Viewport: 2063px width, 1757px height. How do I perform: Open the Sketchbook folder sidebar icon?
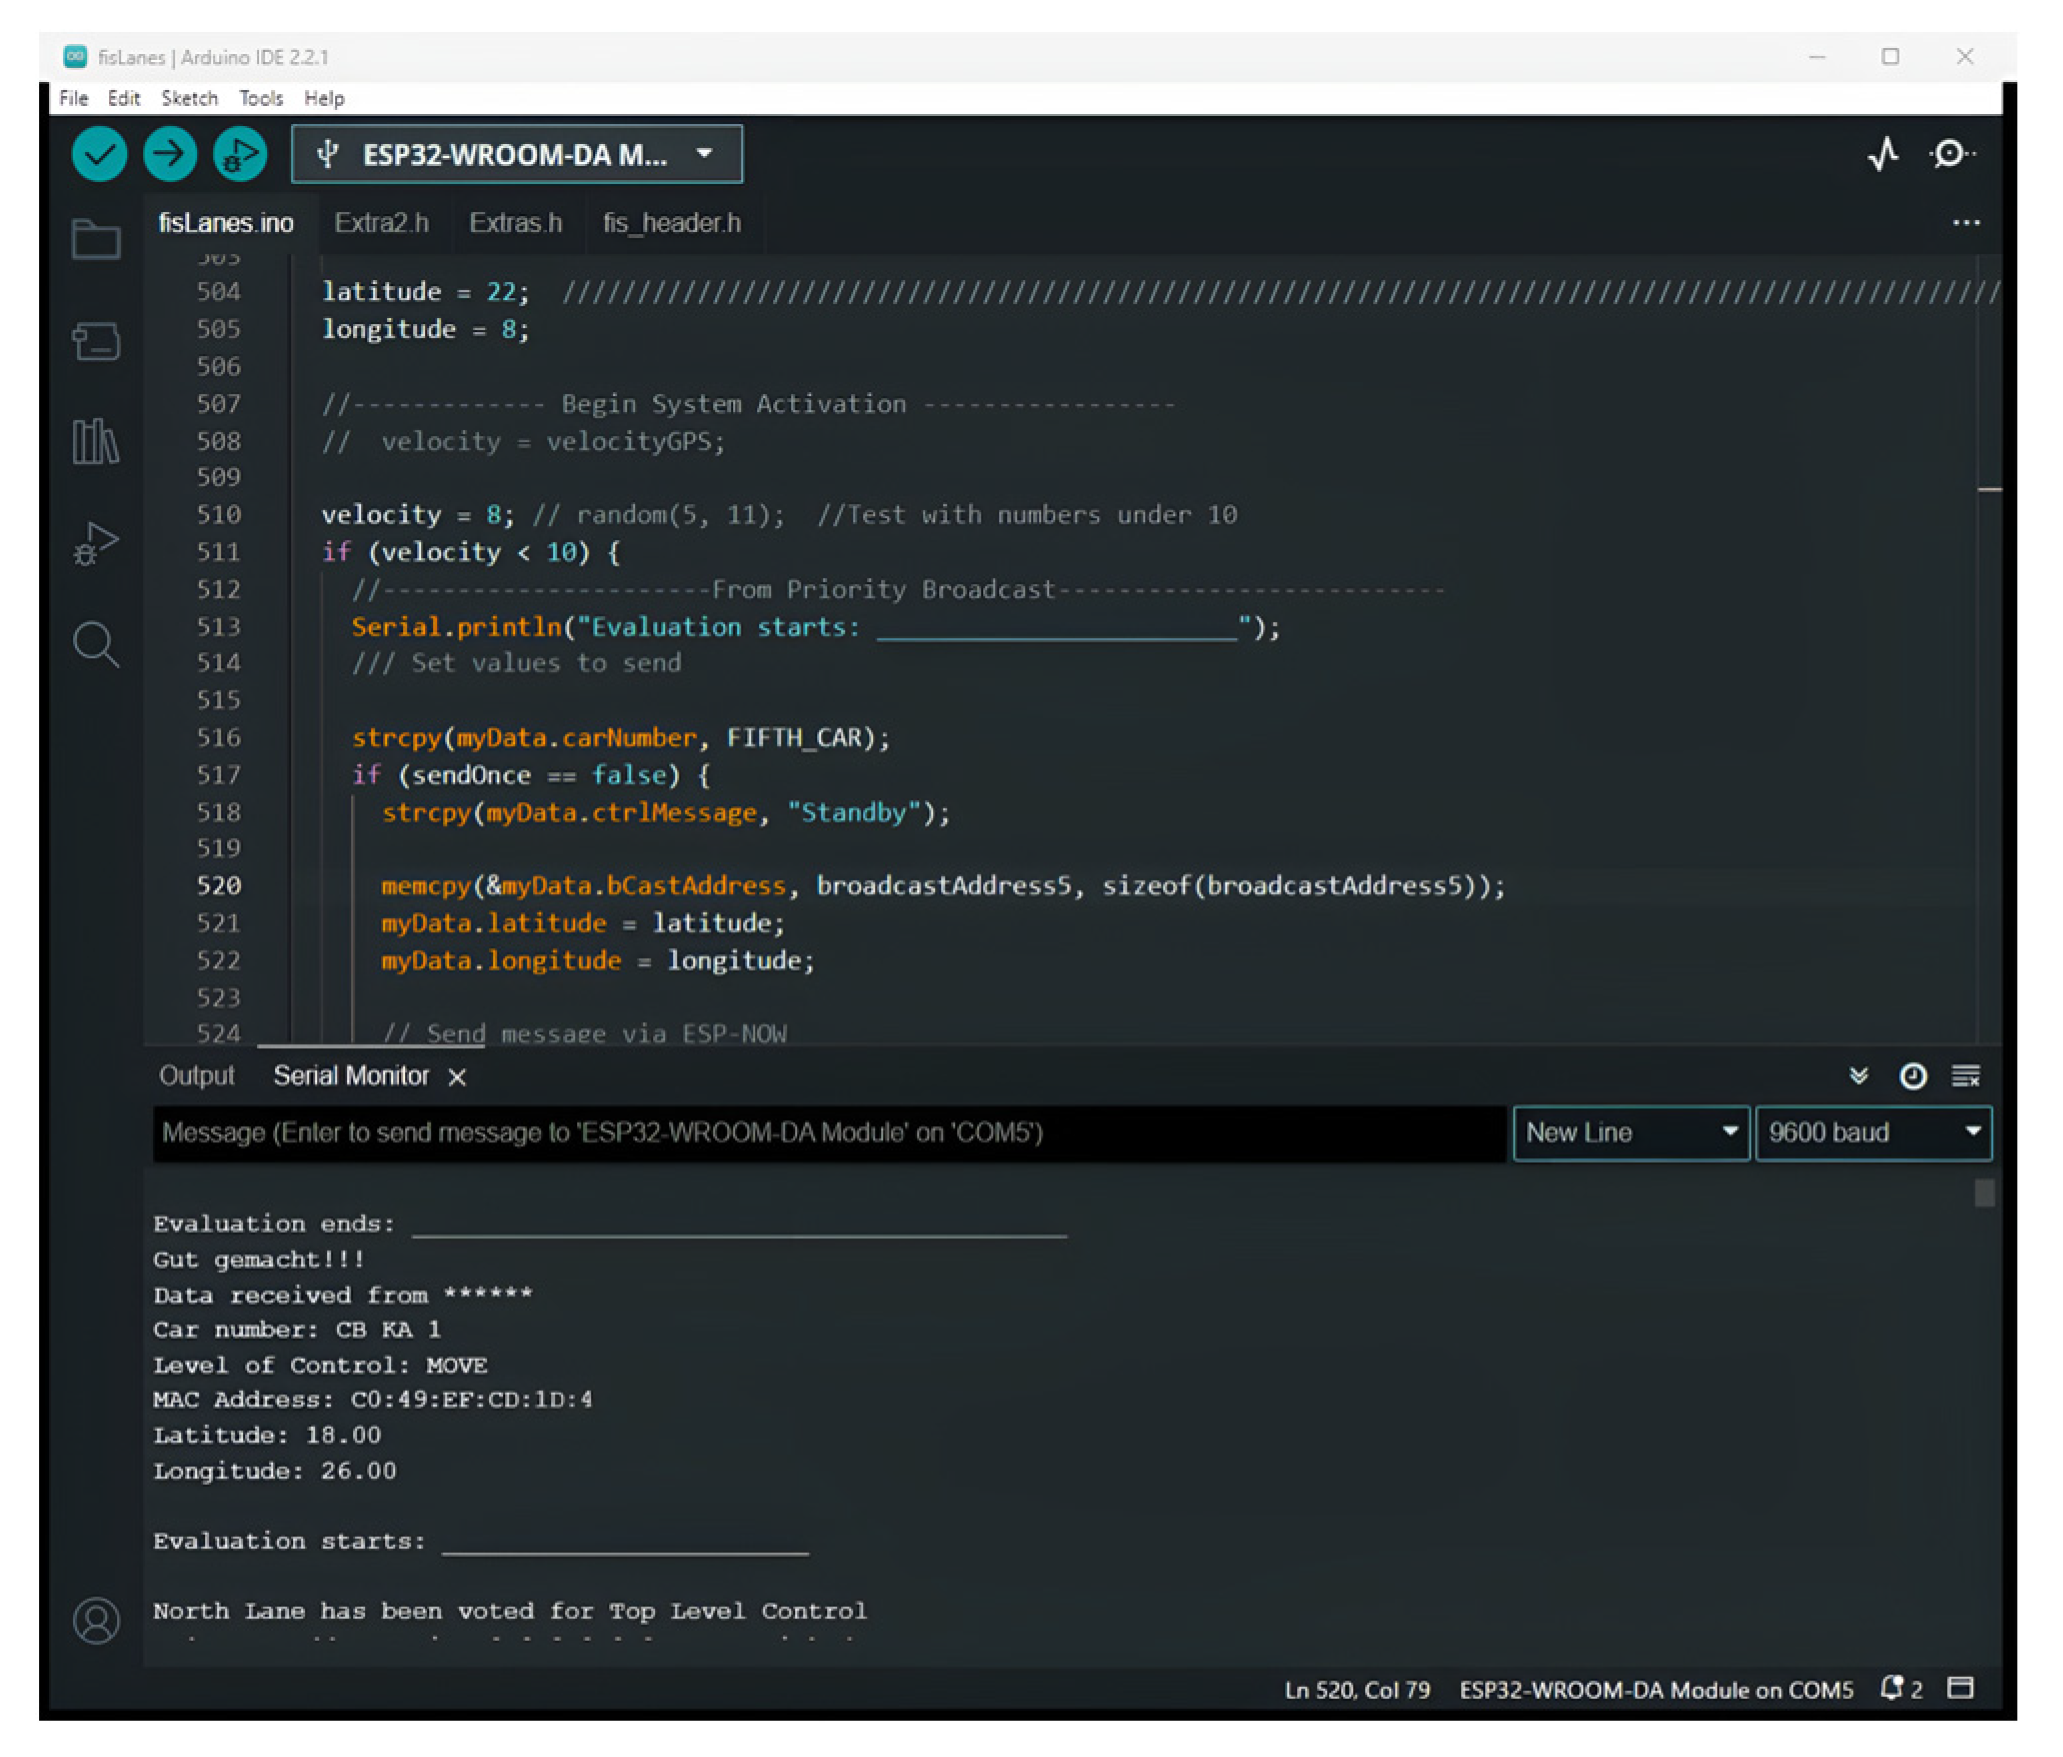(96, 240)
